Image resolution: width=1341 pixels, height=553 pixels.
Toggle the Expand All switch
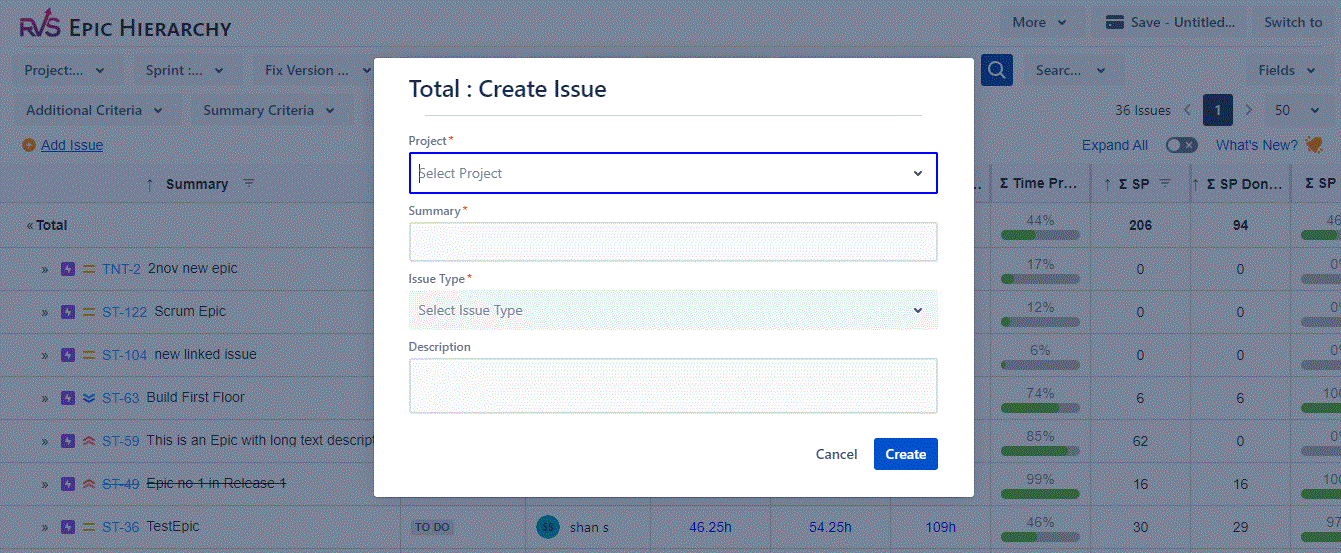pyautogui.click(x=1181, y=145)
